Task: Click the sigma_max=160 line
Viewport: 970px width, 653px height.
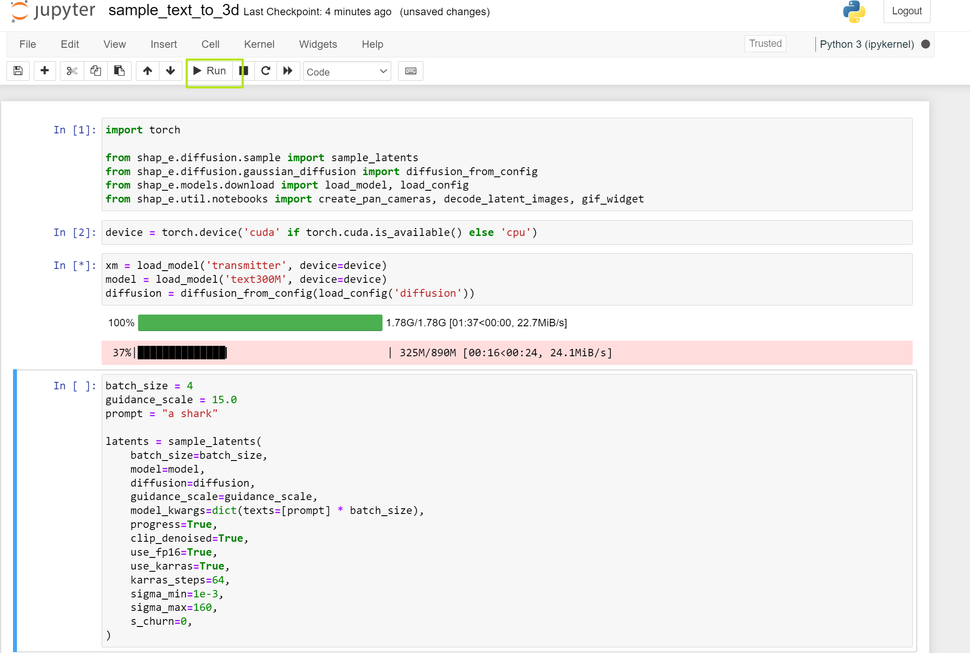Action: pyautogui.click(x=173, y=608)
